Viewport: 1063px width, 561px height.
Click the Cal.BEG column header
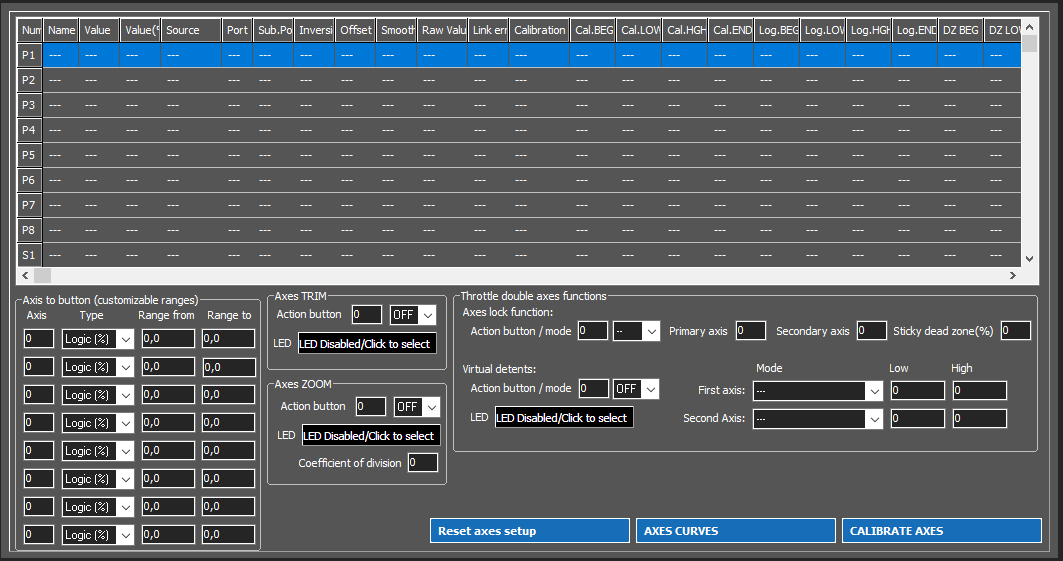593,30
